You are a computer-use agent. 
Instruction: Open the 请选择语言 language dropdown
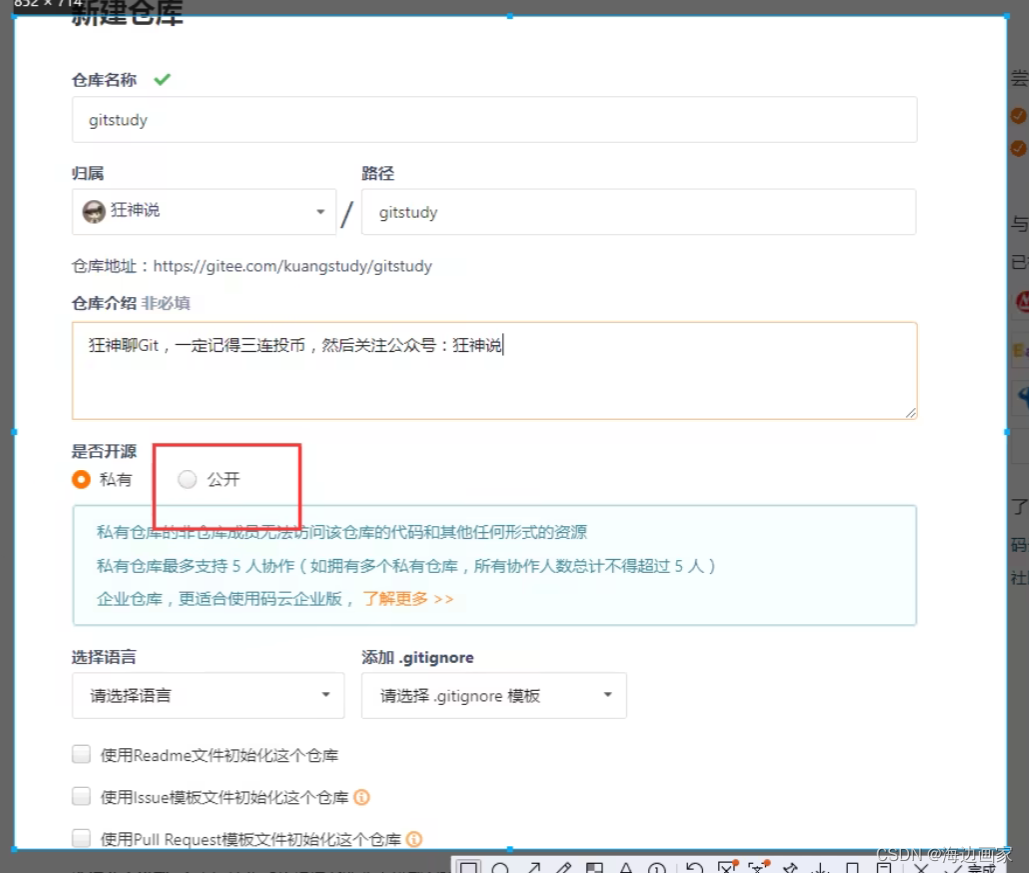(208, 695)
